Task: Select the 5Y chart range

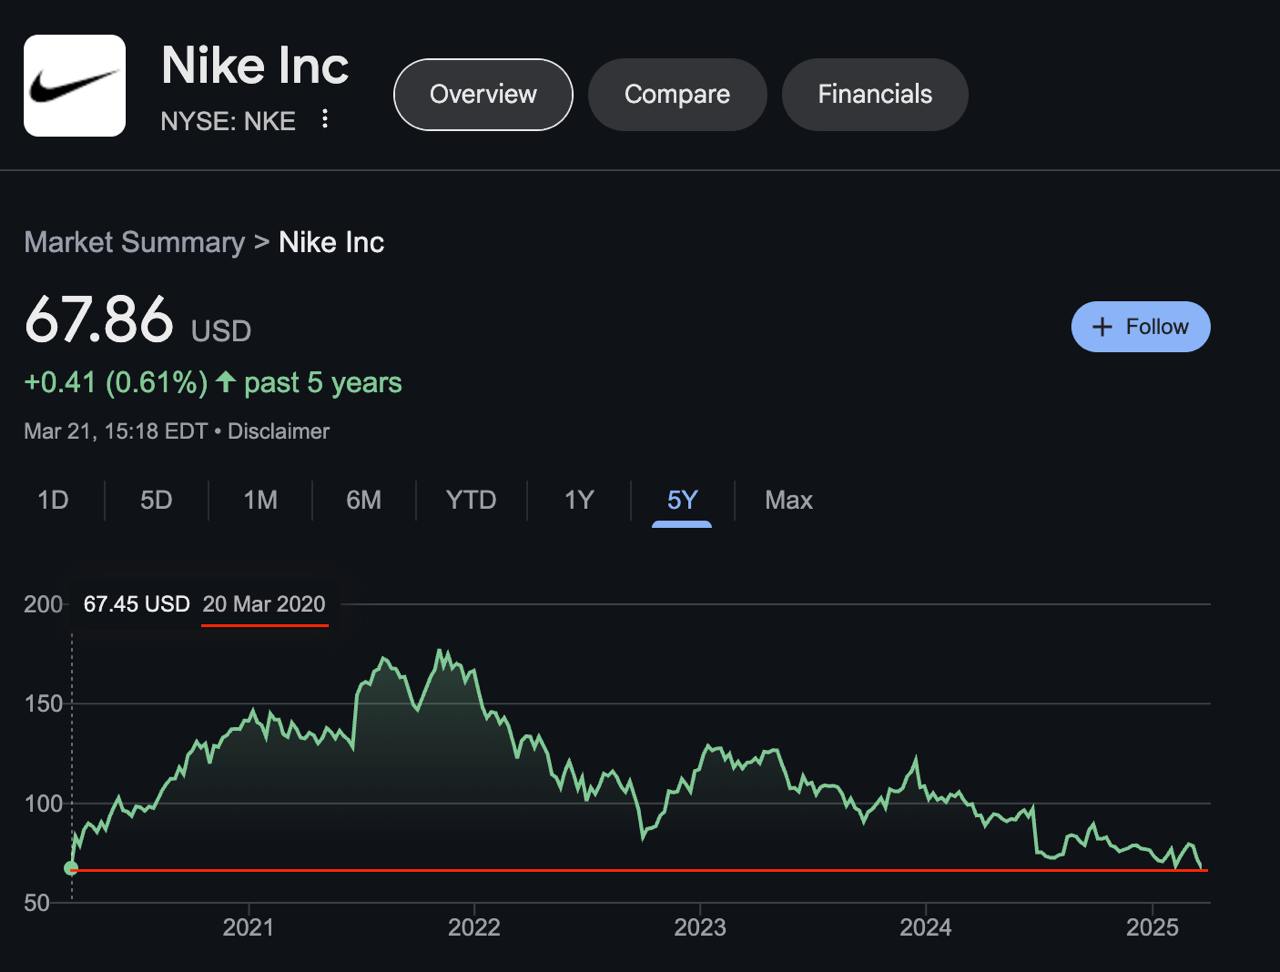Action: point(682,500)
